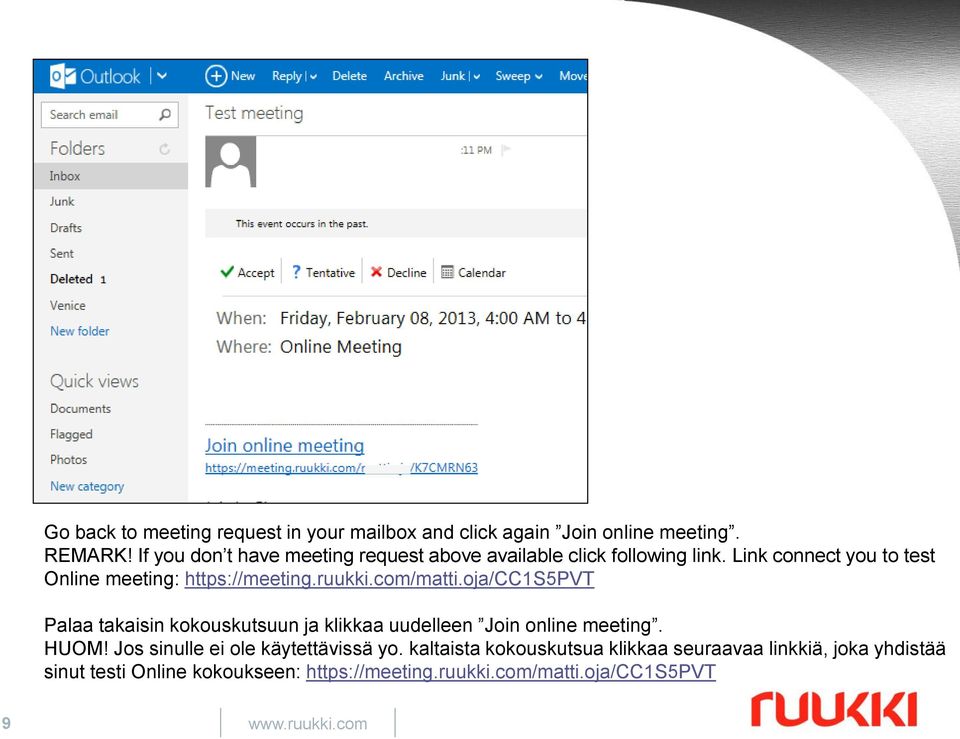Create a New folder

point(80,331)
